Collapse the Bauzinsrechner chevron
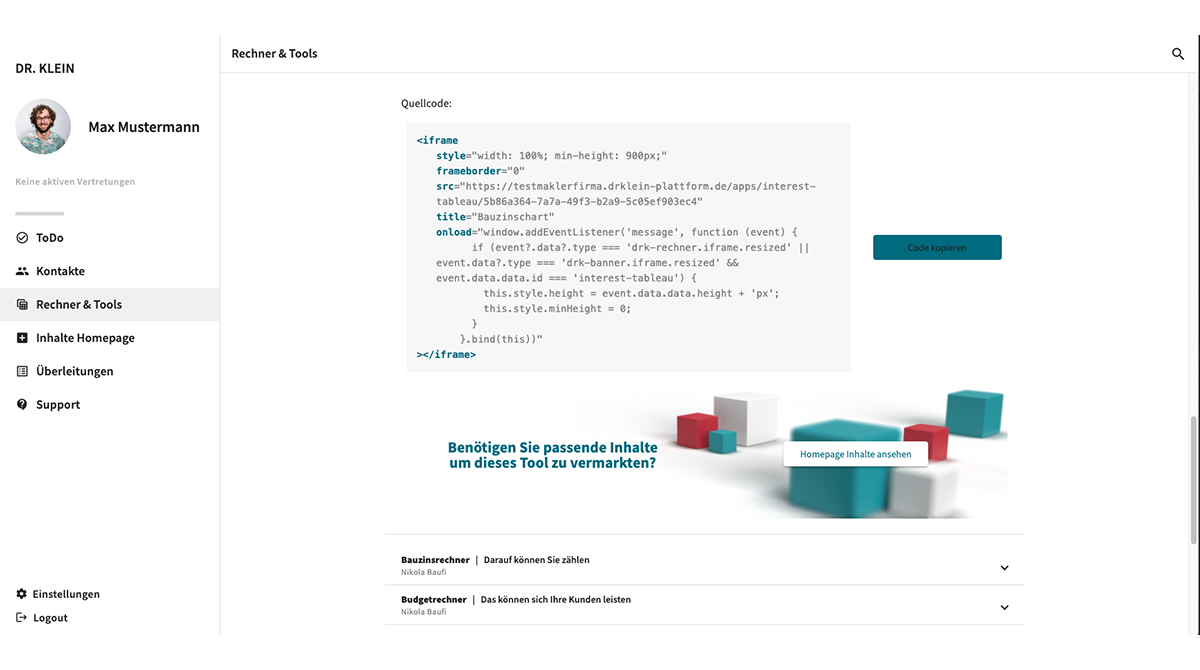 pos(1004,567)
